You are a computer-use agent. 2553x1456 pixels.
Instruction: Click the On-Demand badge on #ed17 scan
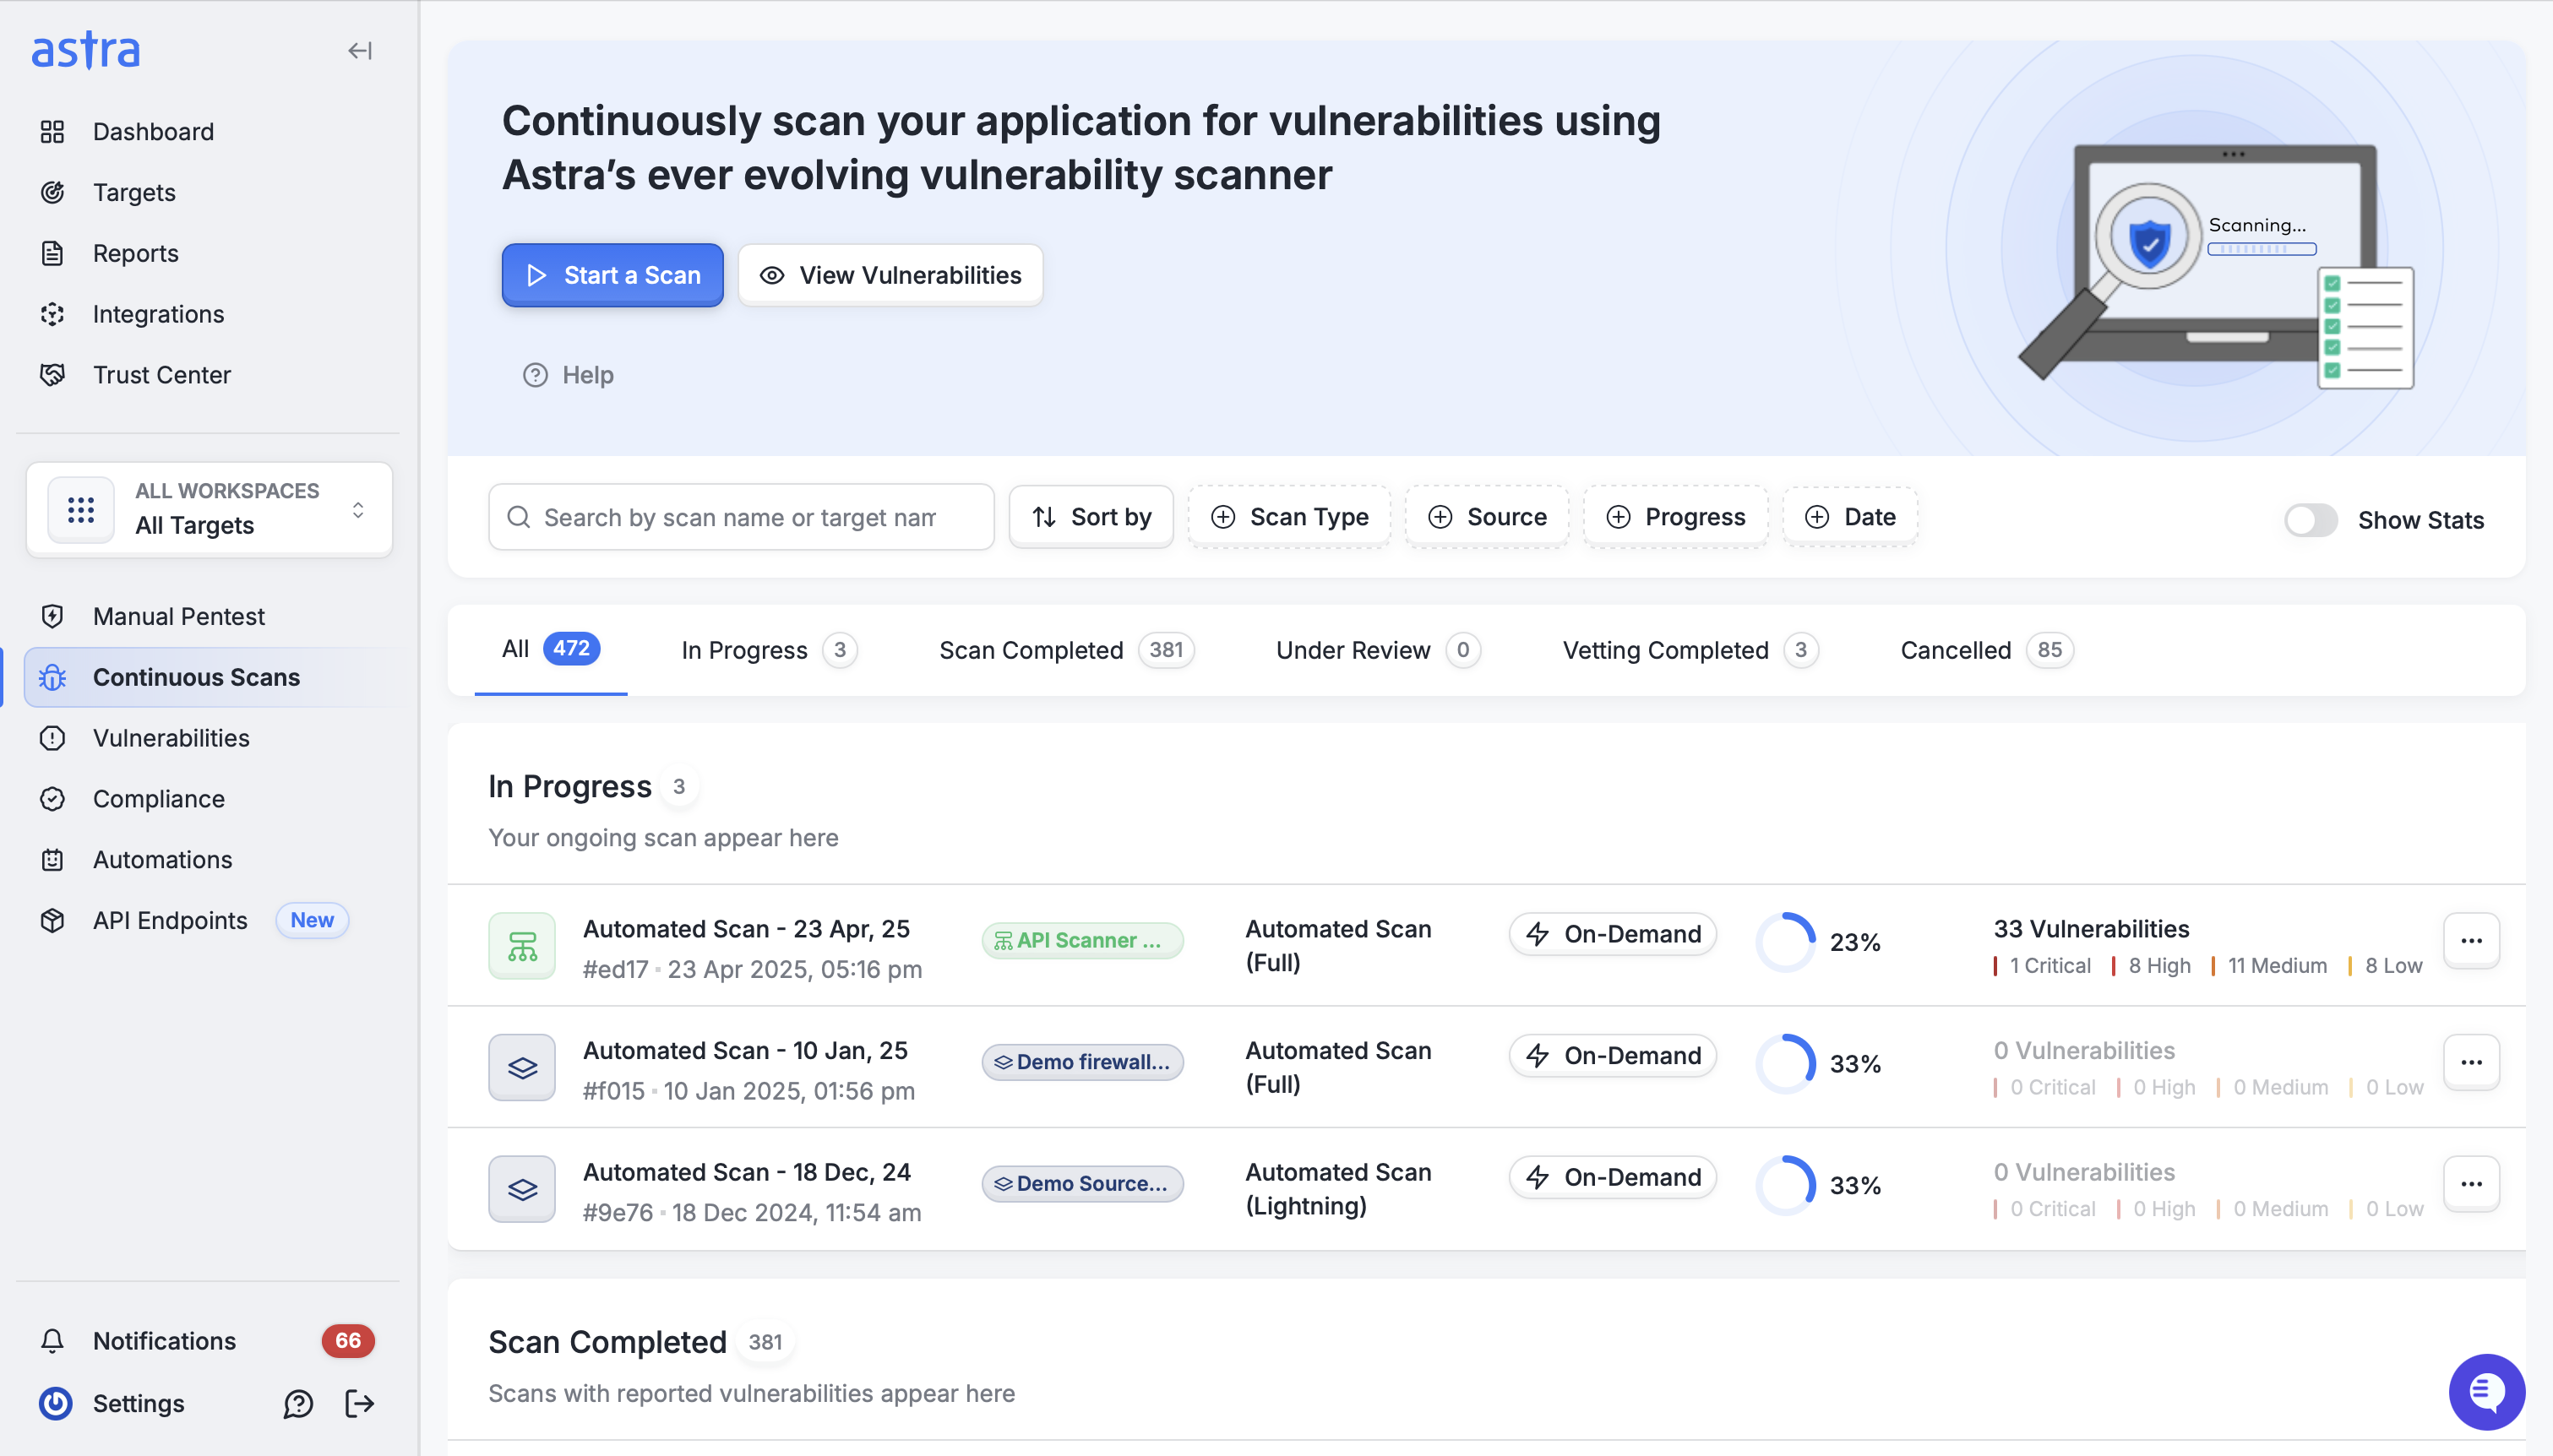tap(1612, 934)
